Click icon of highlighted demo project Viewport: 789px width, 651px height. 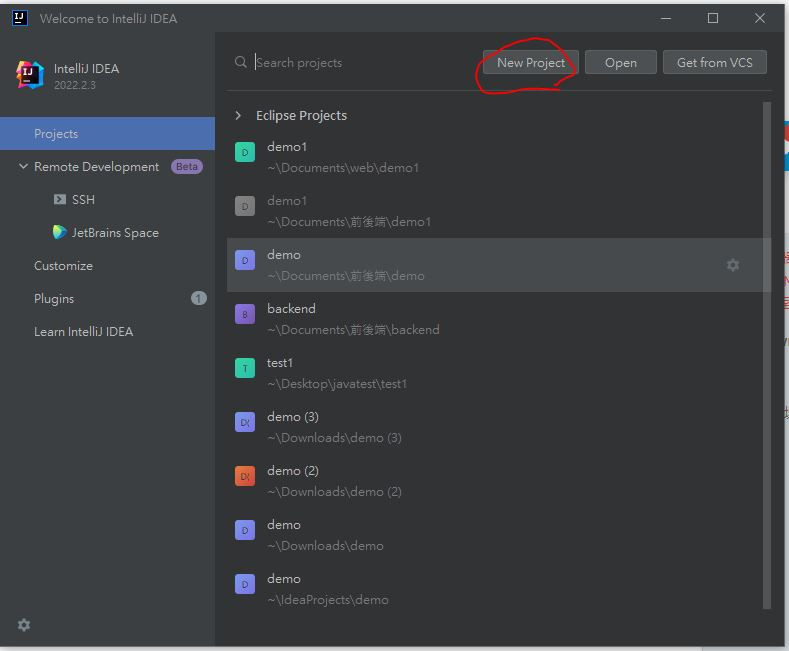click(245, 260)
